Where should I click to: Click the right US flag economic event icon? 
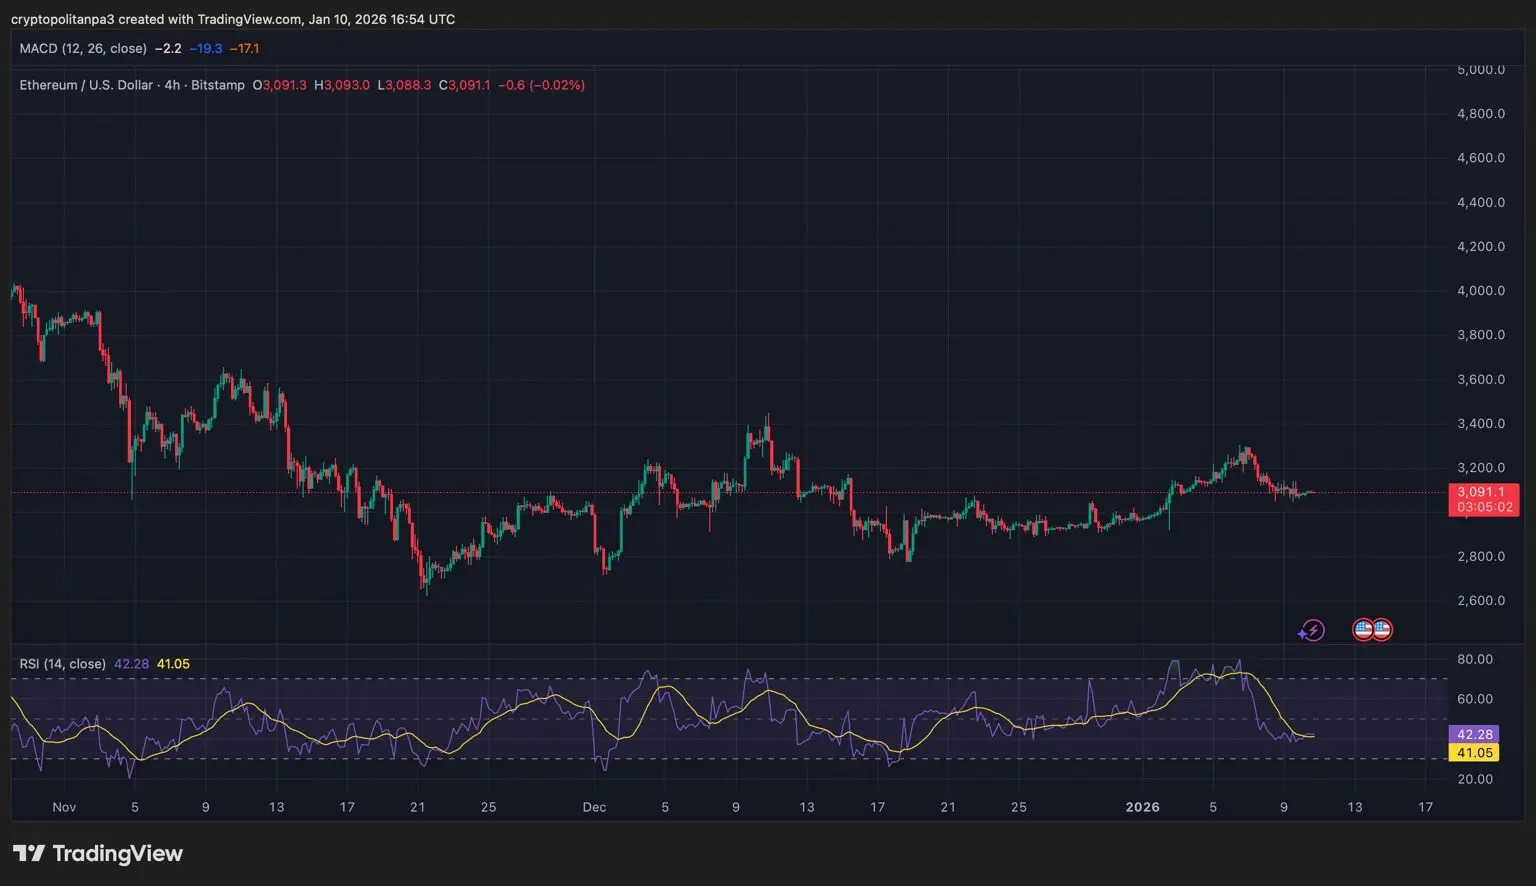click(x=1382, y=630)
